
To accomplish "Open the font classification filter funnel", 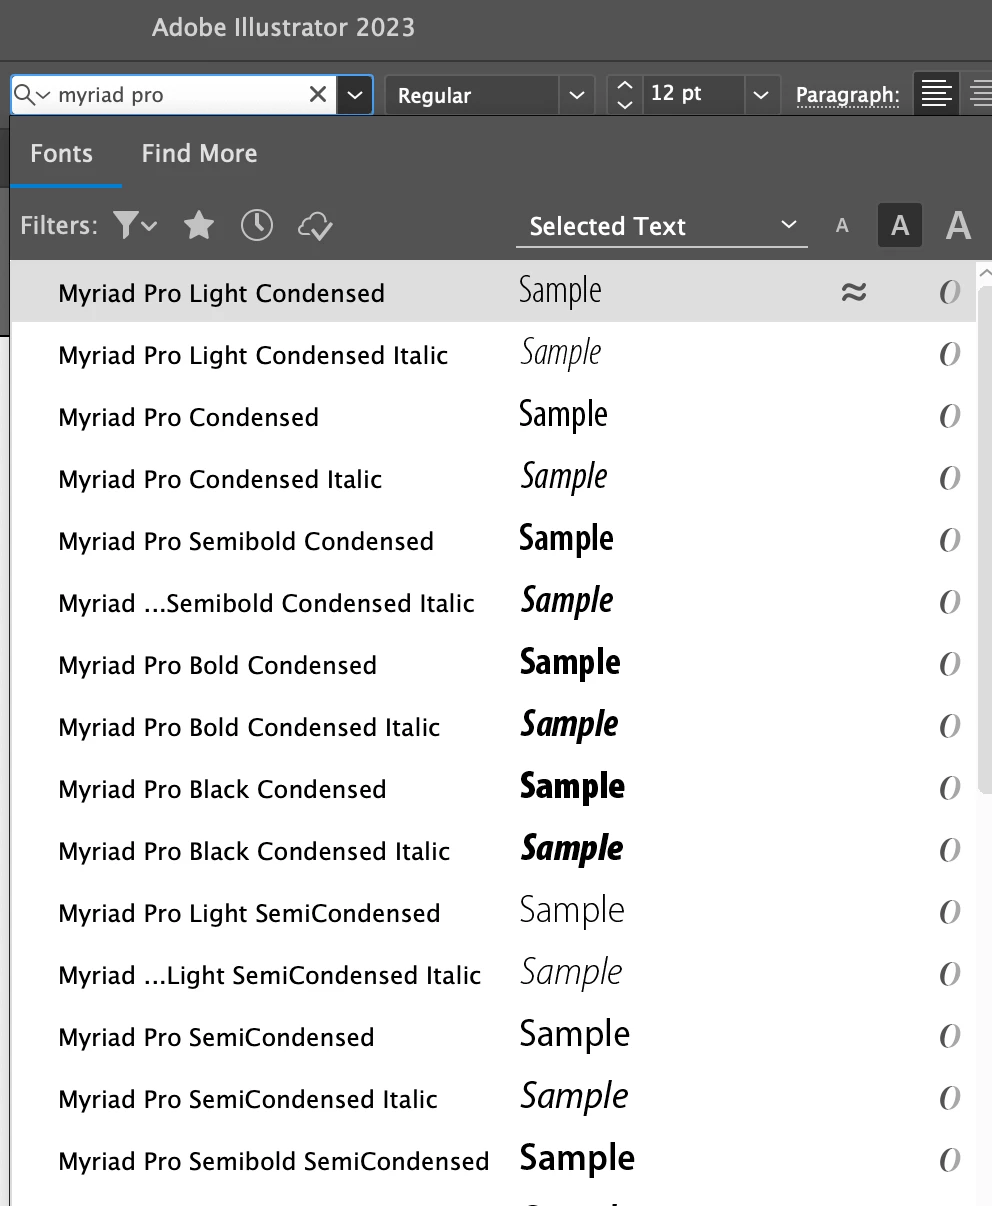I will click(135, 225).
